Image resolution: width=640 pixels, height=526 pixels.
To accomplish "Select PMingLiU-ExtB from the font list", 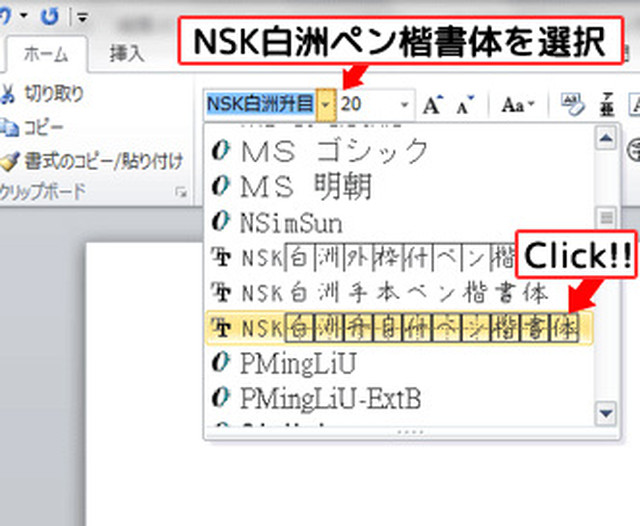I will (399, 398).
